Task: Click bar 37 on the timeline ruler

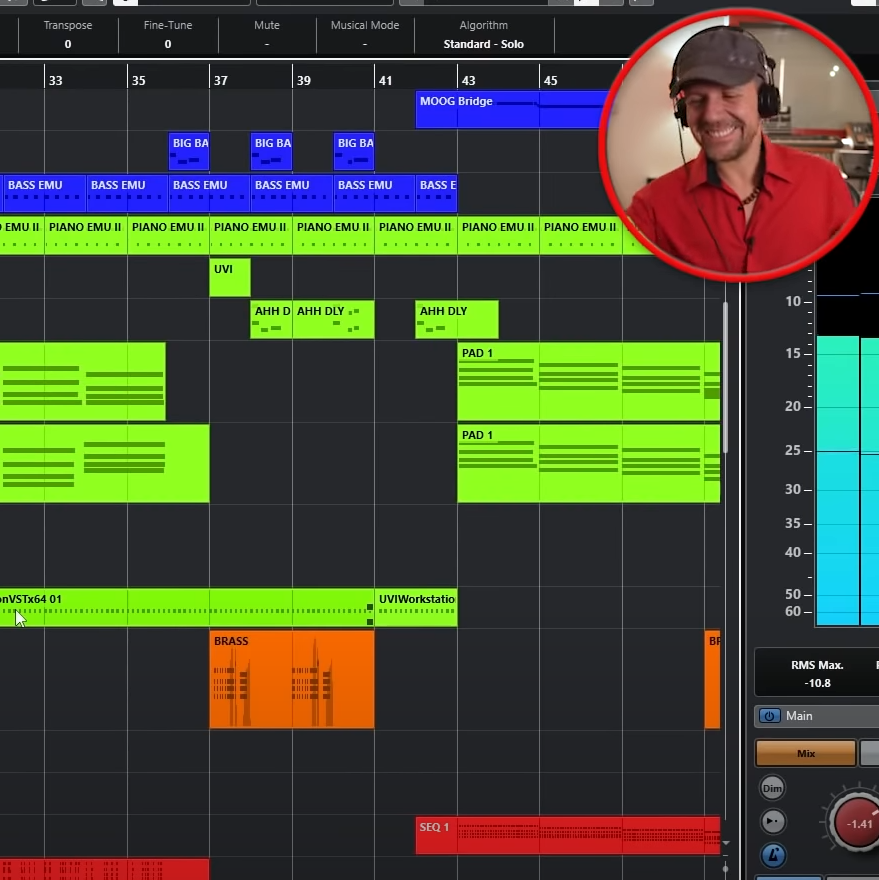Action: coord(220,79)
